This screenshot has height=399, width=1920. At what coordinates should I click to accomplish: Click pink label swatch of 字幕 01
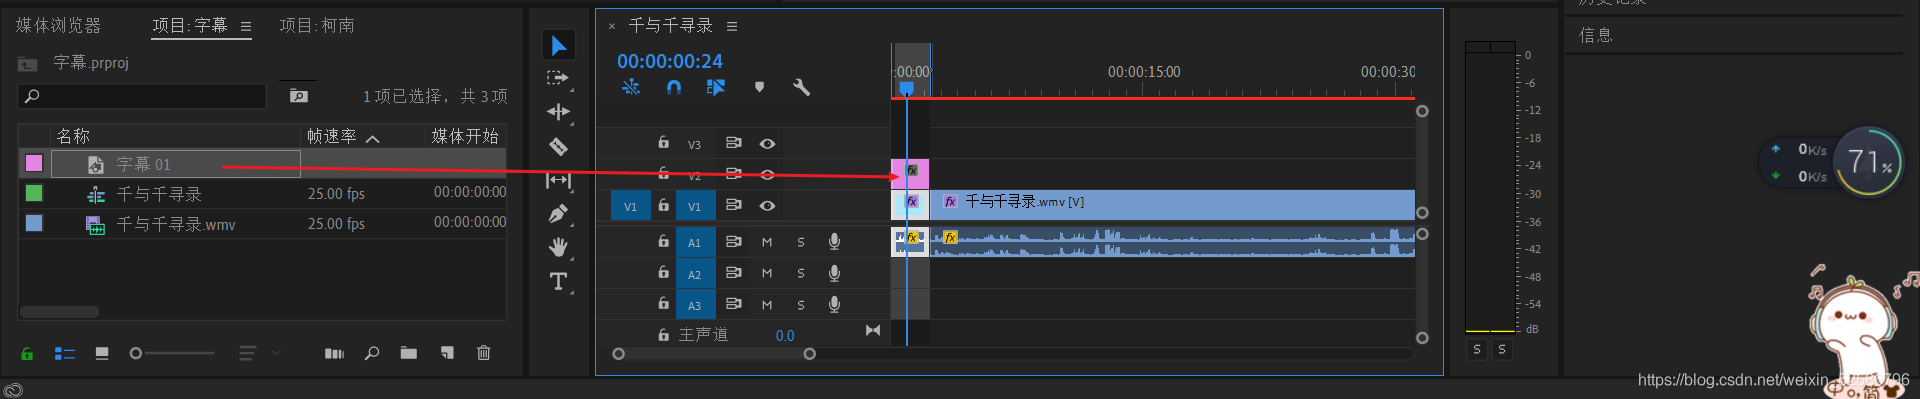[x=34, y=163]
